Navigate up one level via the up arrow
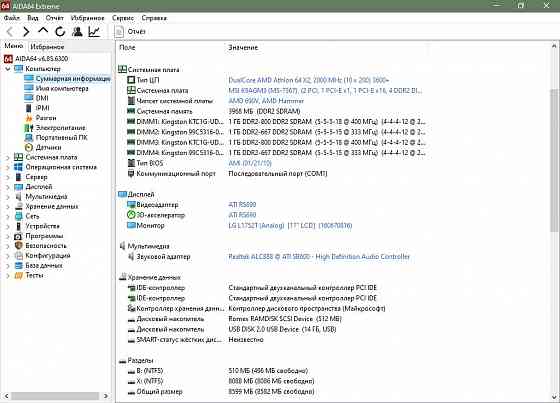 pyautogui.click(x=43, y=31)
